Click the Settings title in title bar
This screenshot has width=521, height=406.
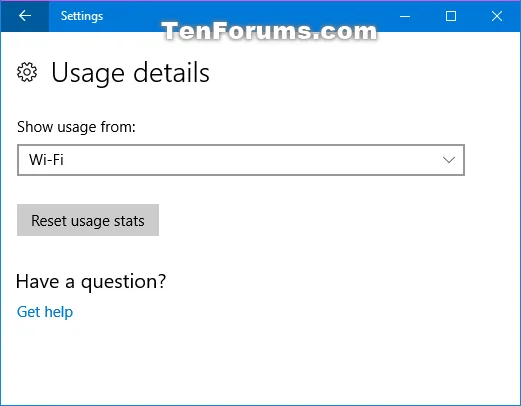coord(82,16)
